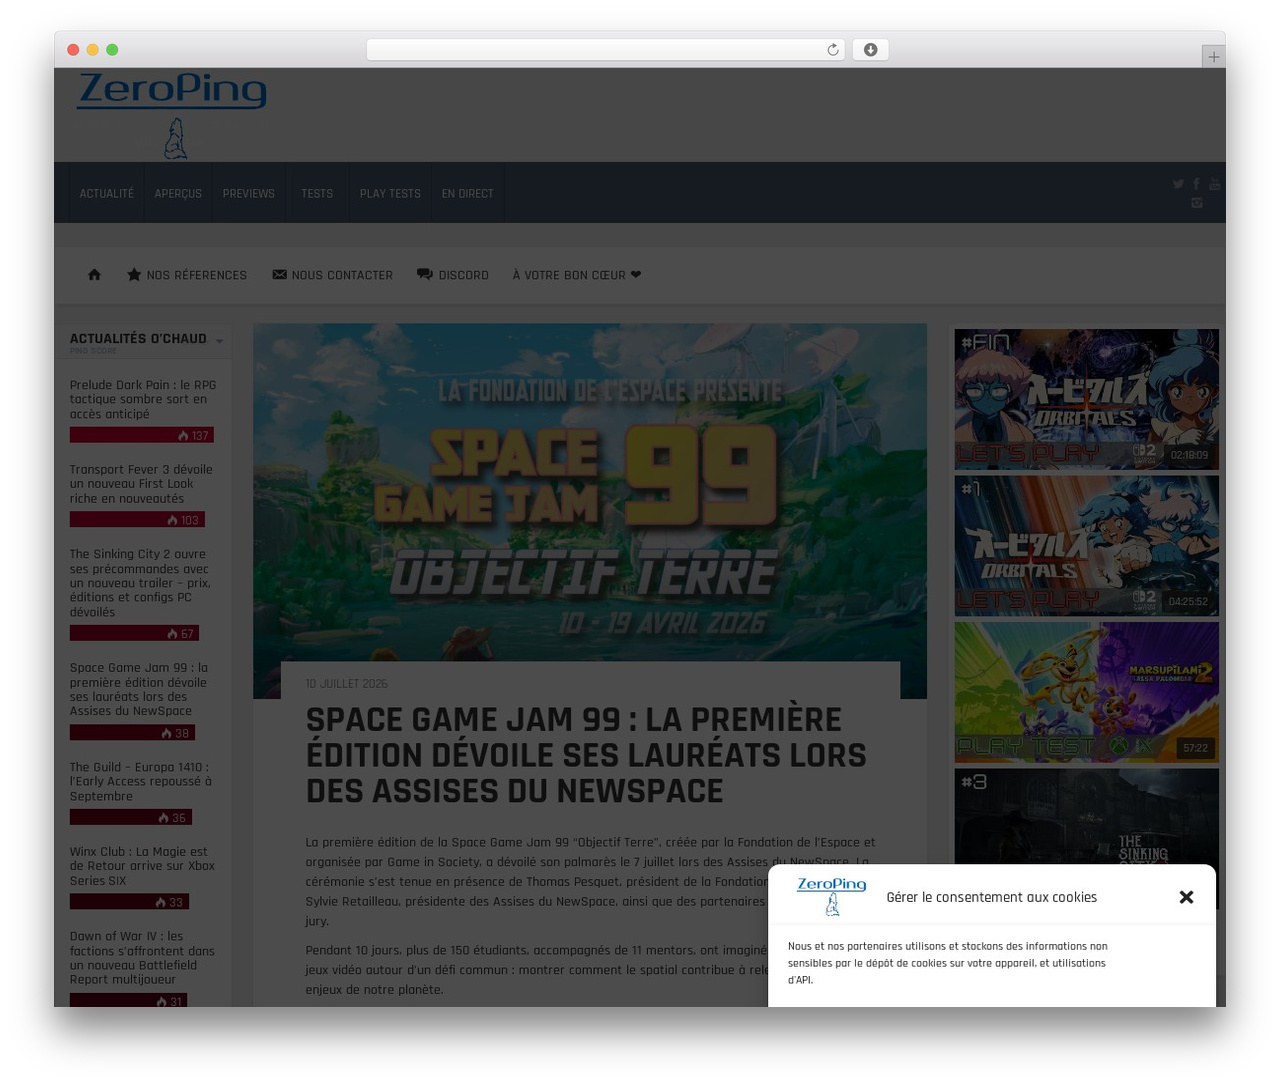Open Dawn of War IV news item
1280x1084 pixels.
click(x=142, y=958)
